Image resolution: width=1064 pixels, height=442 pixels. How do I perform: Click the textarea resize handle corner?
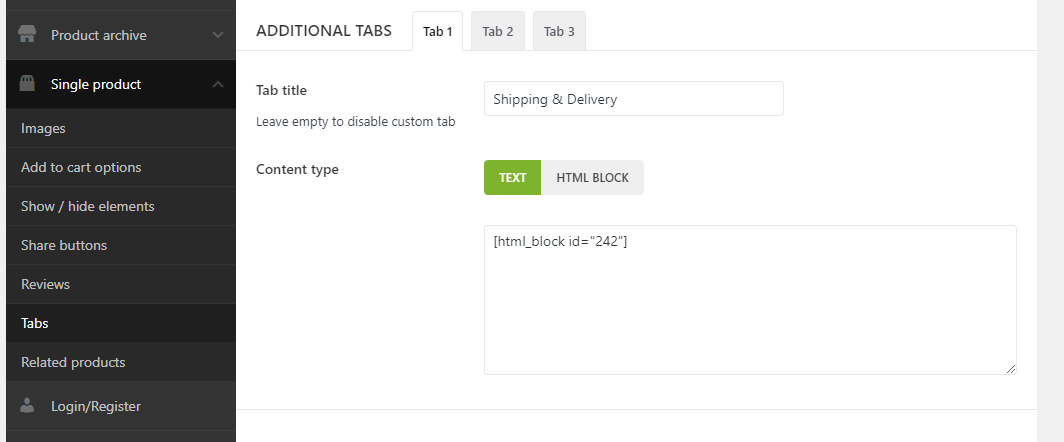(x=1011, y=369)
